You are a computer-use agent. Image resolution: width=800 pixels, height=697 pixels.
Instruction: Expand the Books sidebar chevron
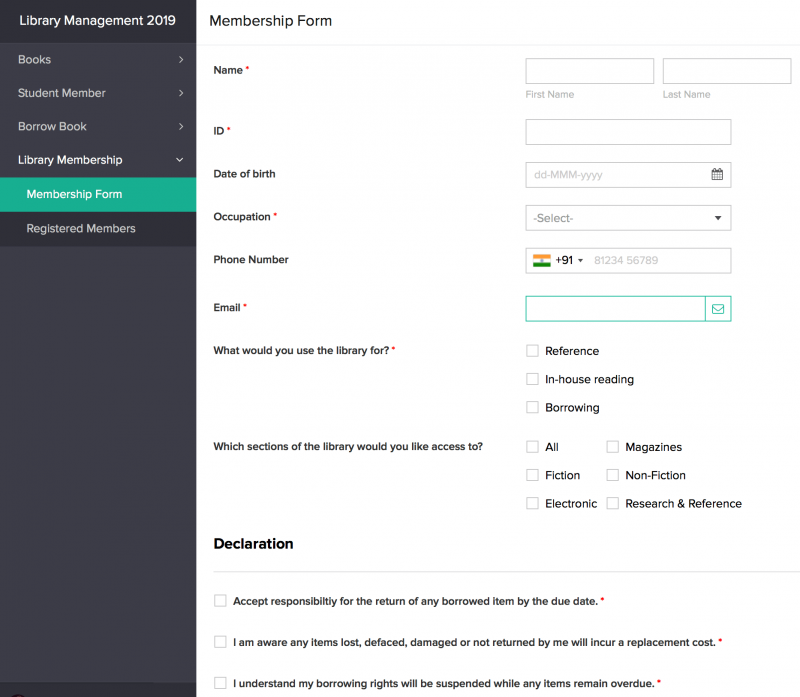(x=181, y=60)
